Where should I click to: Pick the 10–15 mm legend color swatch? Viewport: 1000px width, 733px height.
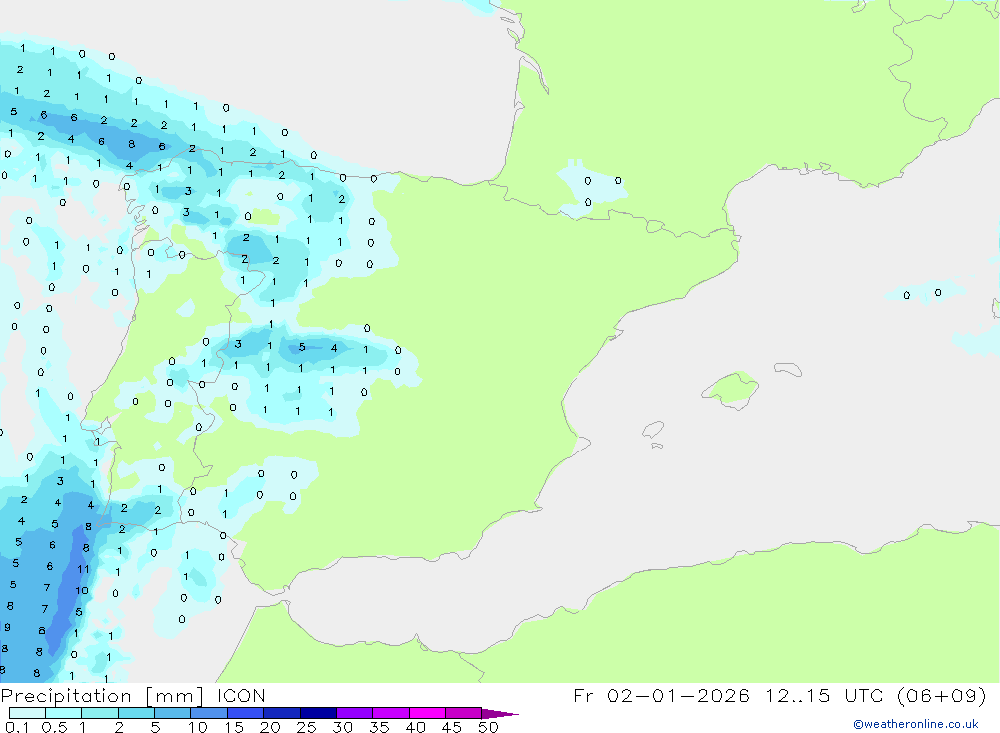pos(209,713)
